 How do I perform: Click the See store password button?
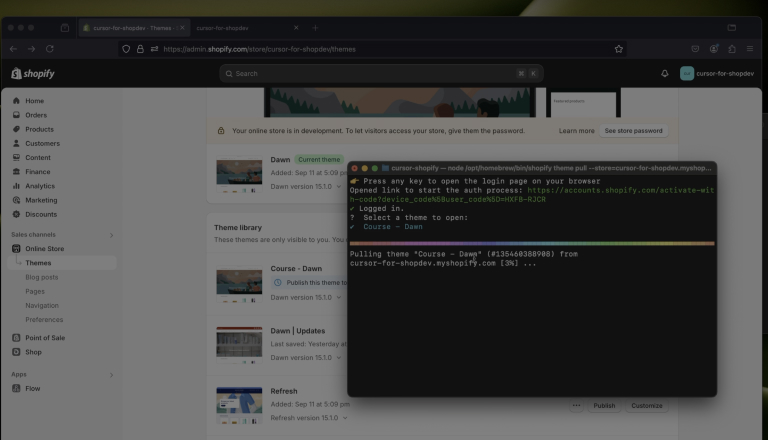pyautogui.click(x=633, y=131)
